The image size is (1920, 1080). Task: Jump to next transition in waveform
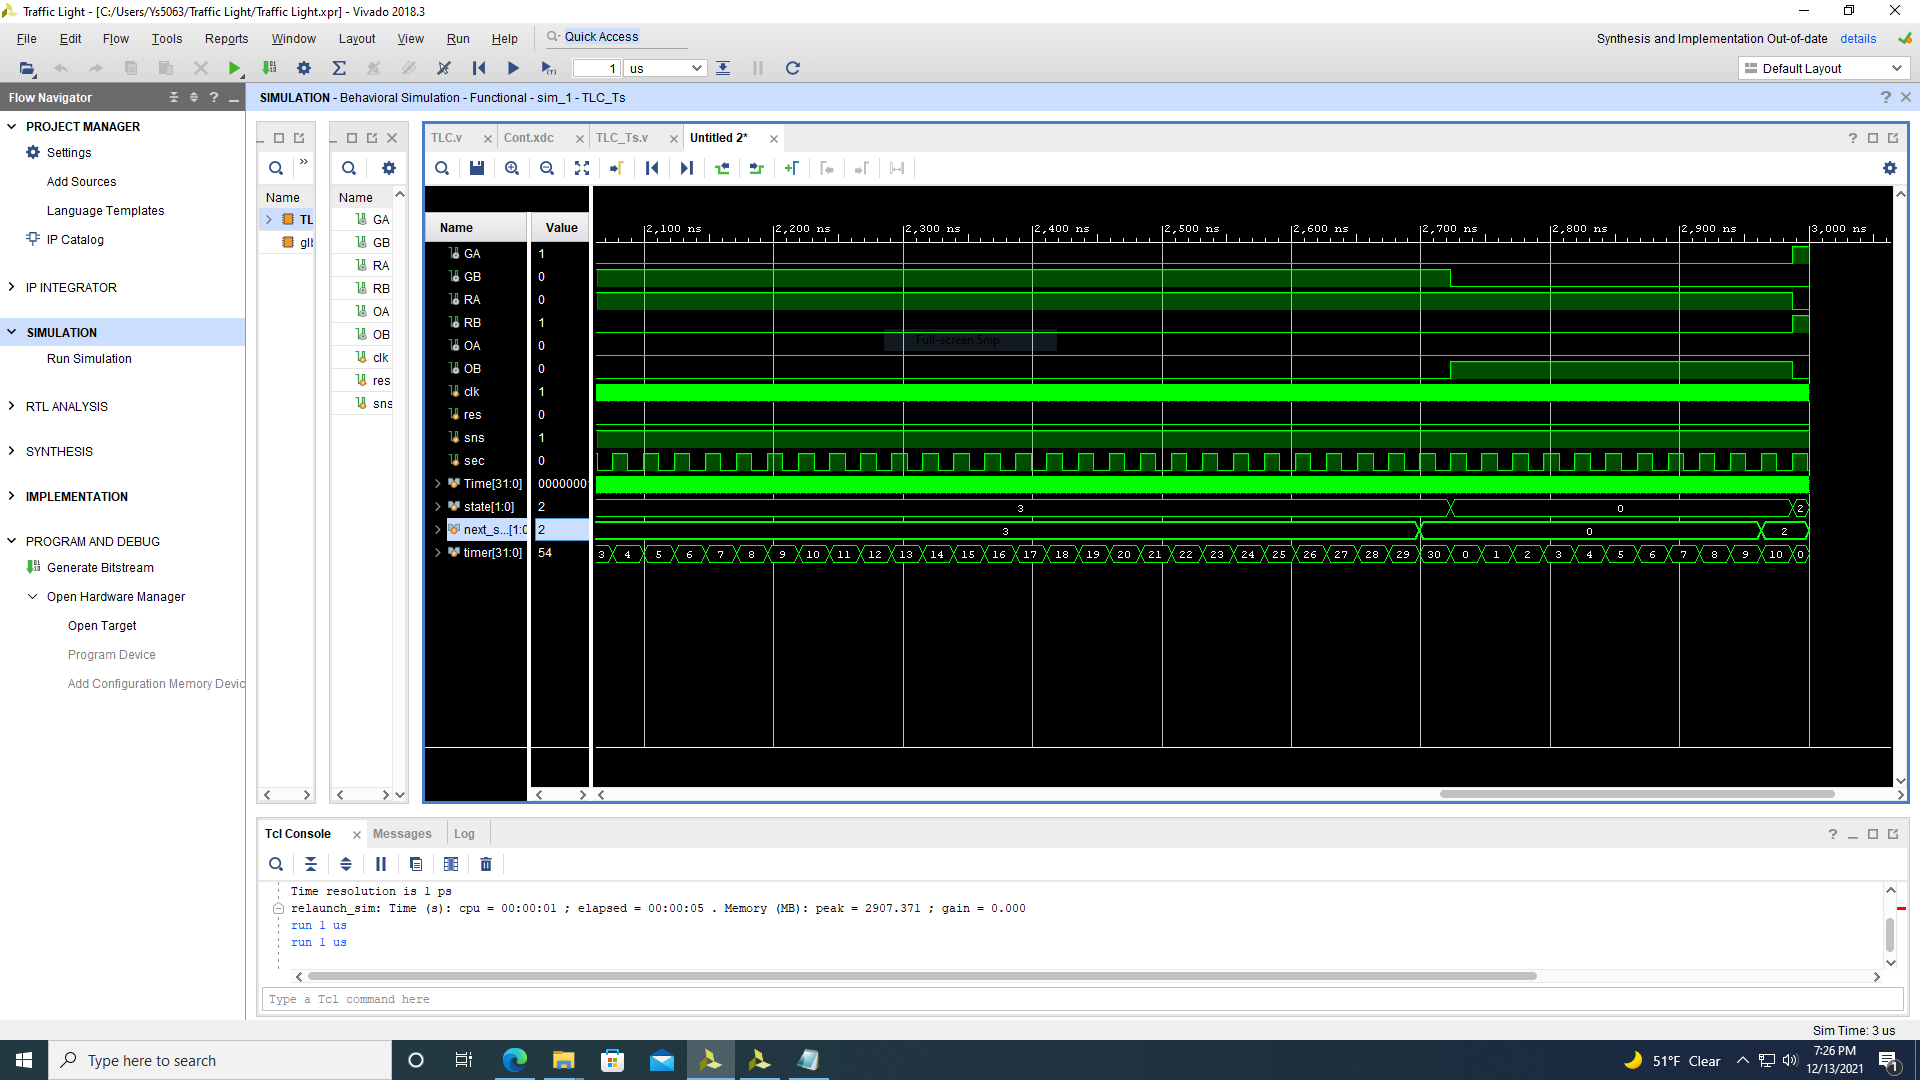[757, 168]
